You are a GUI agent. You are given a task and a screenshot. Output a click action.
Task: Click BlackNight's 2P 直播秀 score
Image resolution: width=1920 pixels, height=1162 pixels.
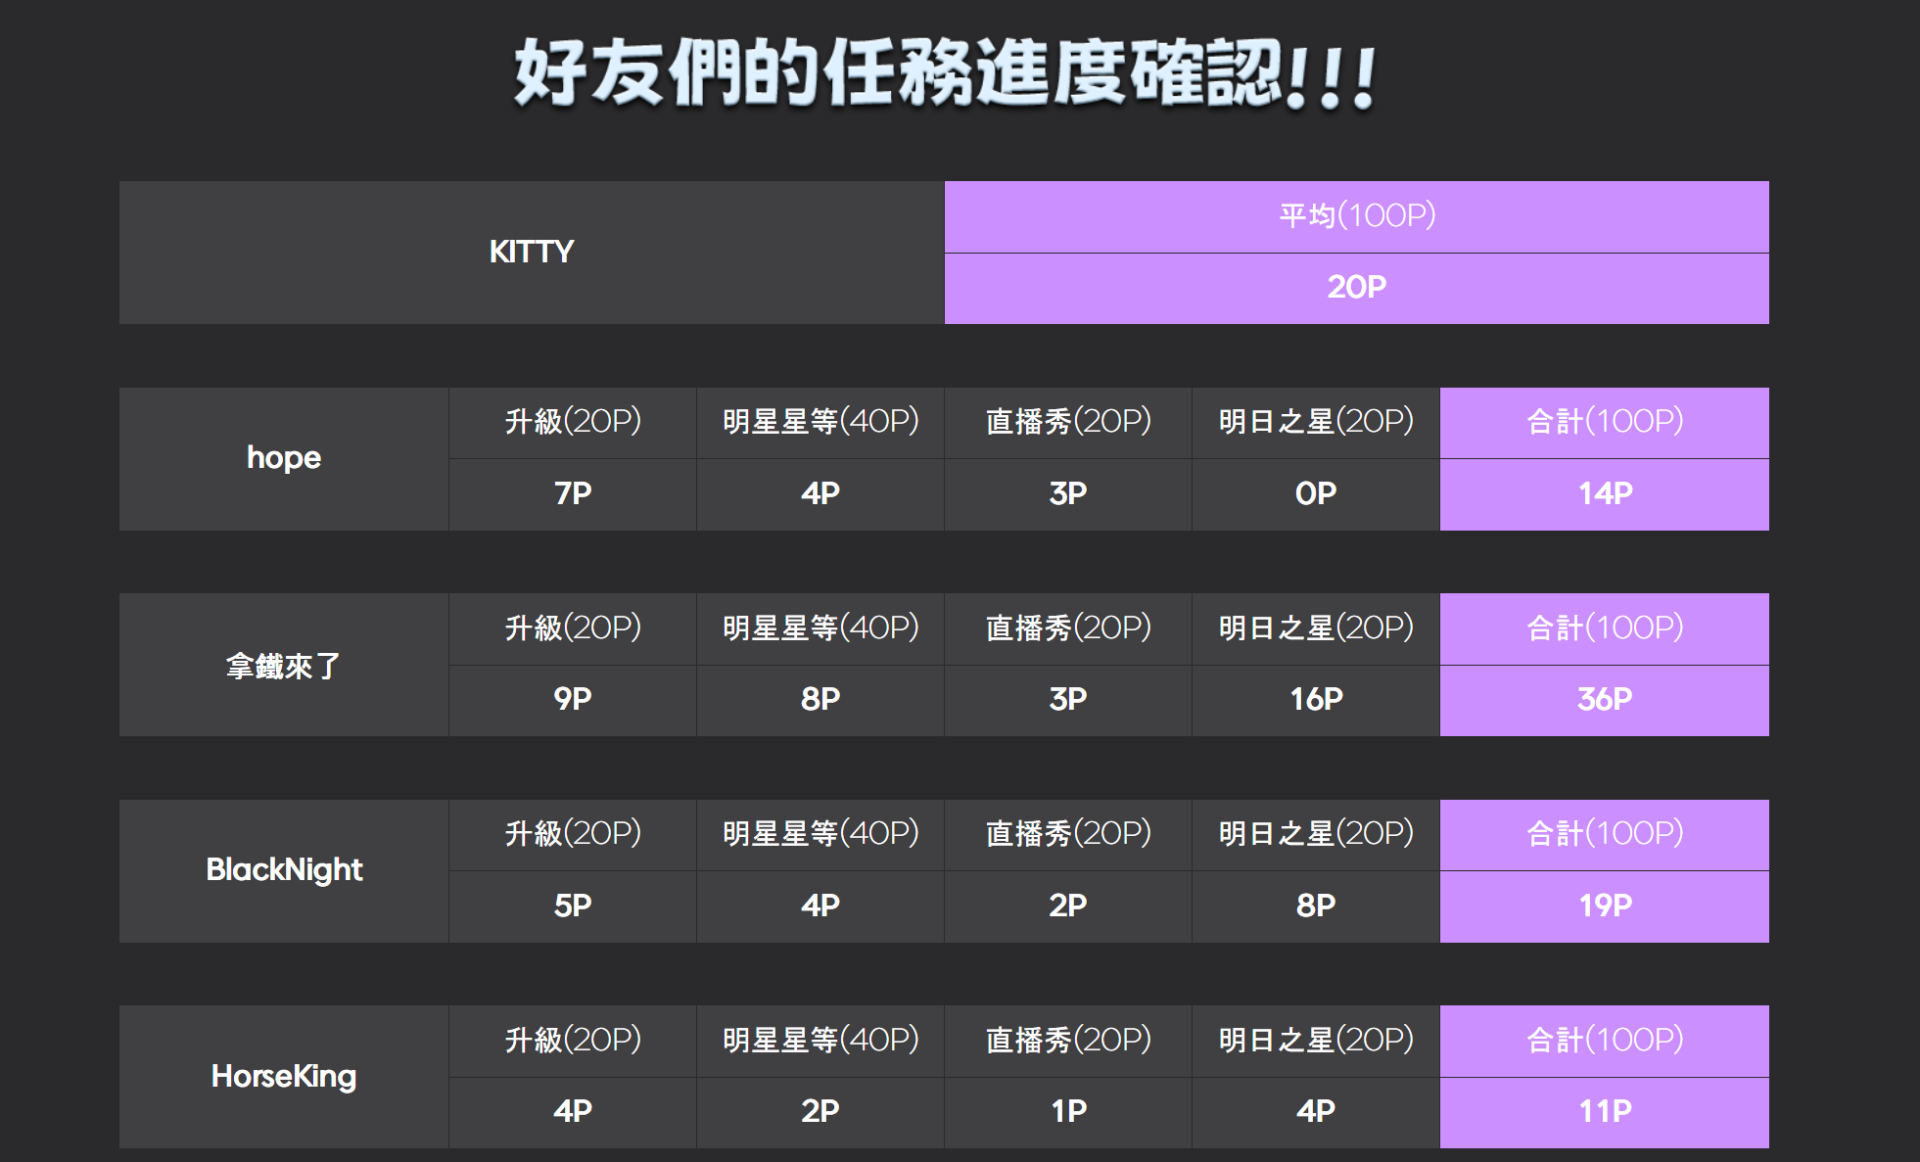coord(1067,906)
